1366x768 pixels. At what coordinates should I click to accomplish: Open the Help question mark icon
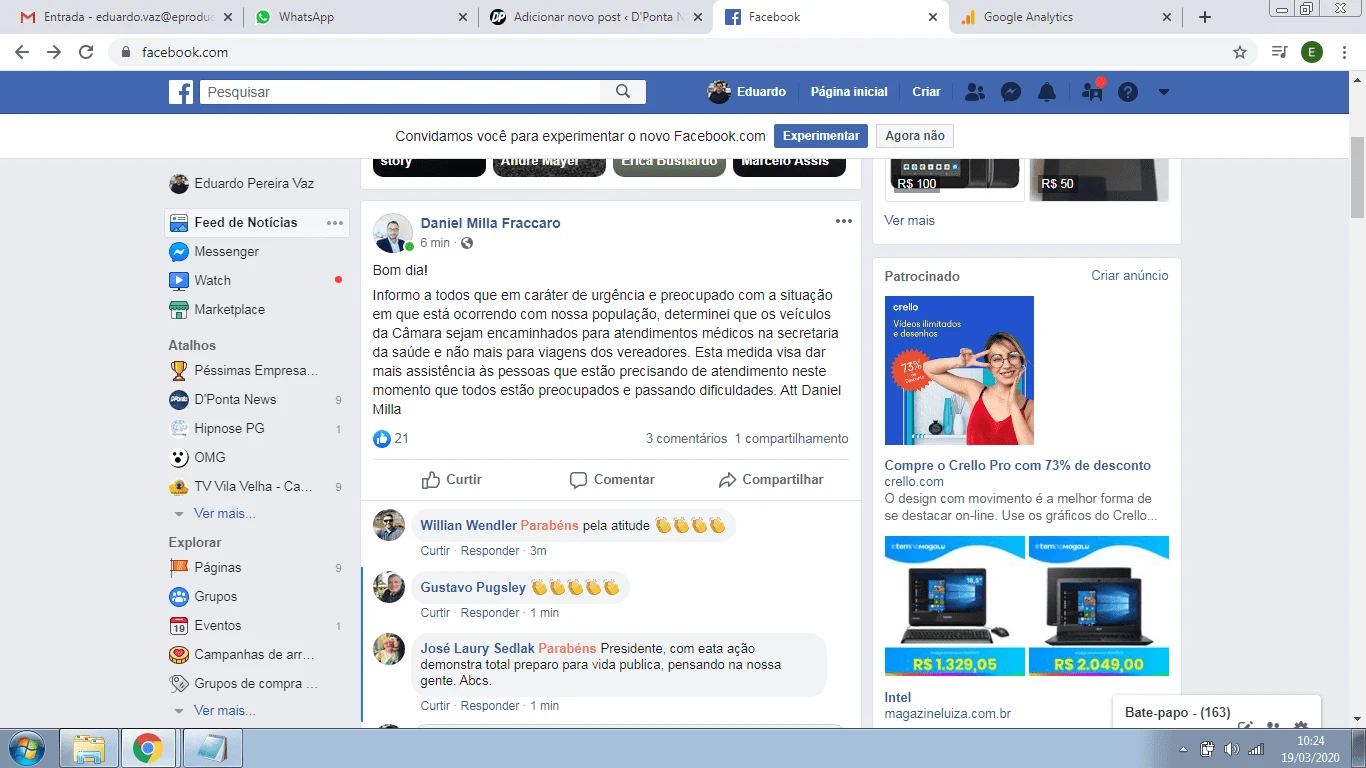tap(1128, 92)
